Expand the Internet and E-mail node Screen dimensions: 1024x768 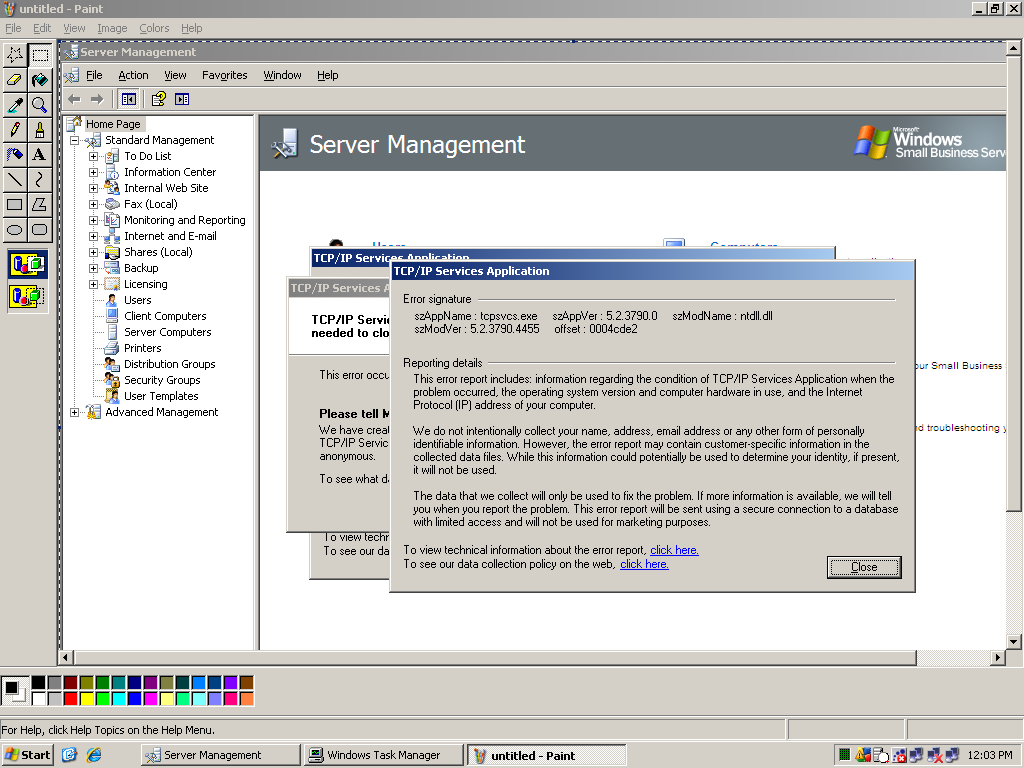coord(93,236)
